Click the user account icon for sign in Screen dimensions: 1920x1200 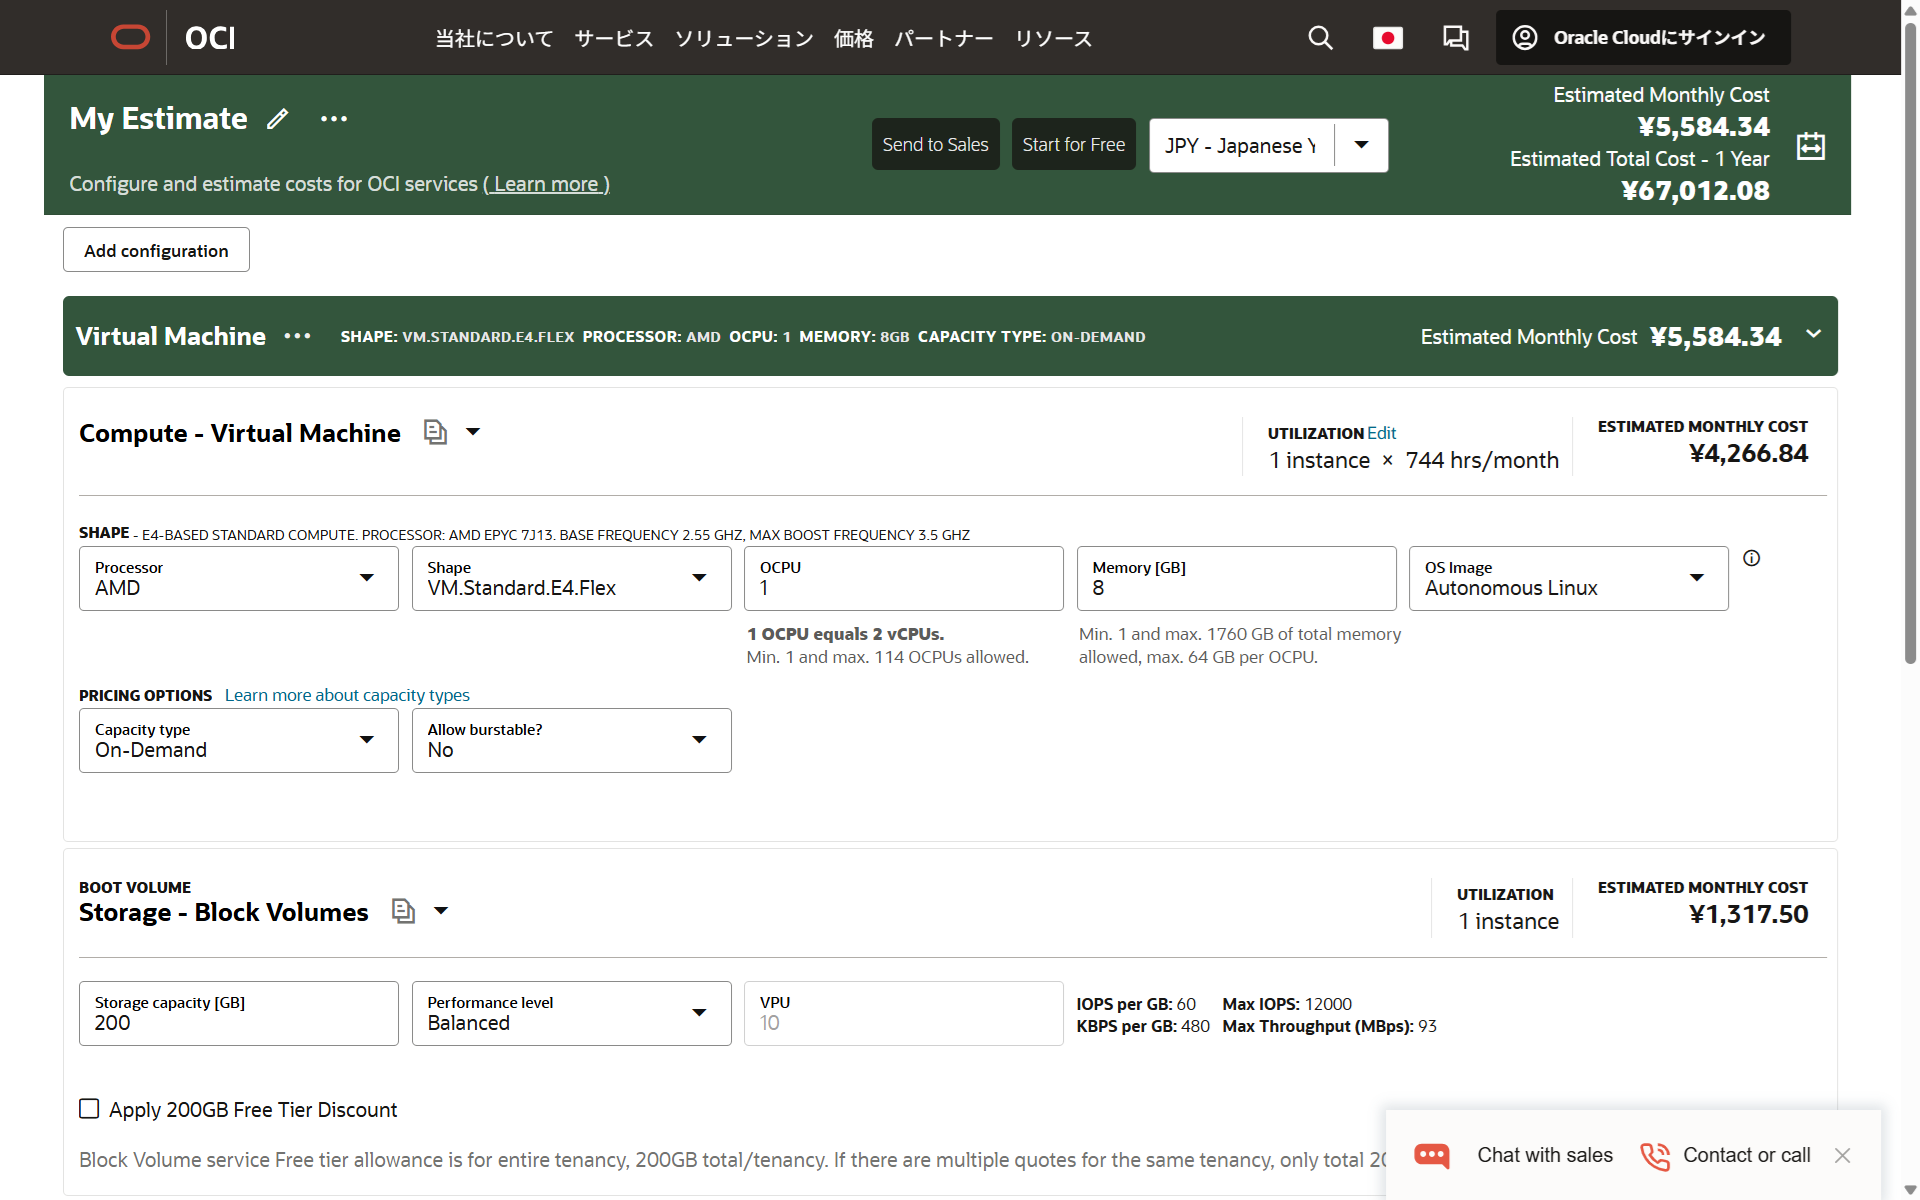(x=1524, y=37)
